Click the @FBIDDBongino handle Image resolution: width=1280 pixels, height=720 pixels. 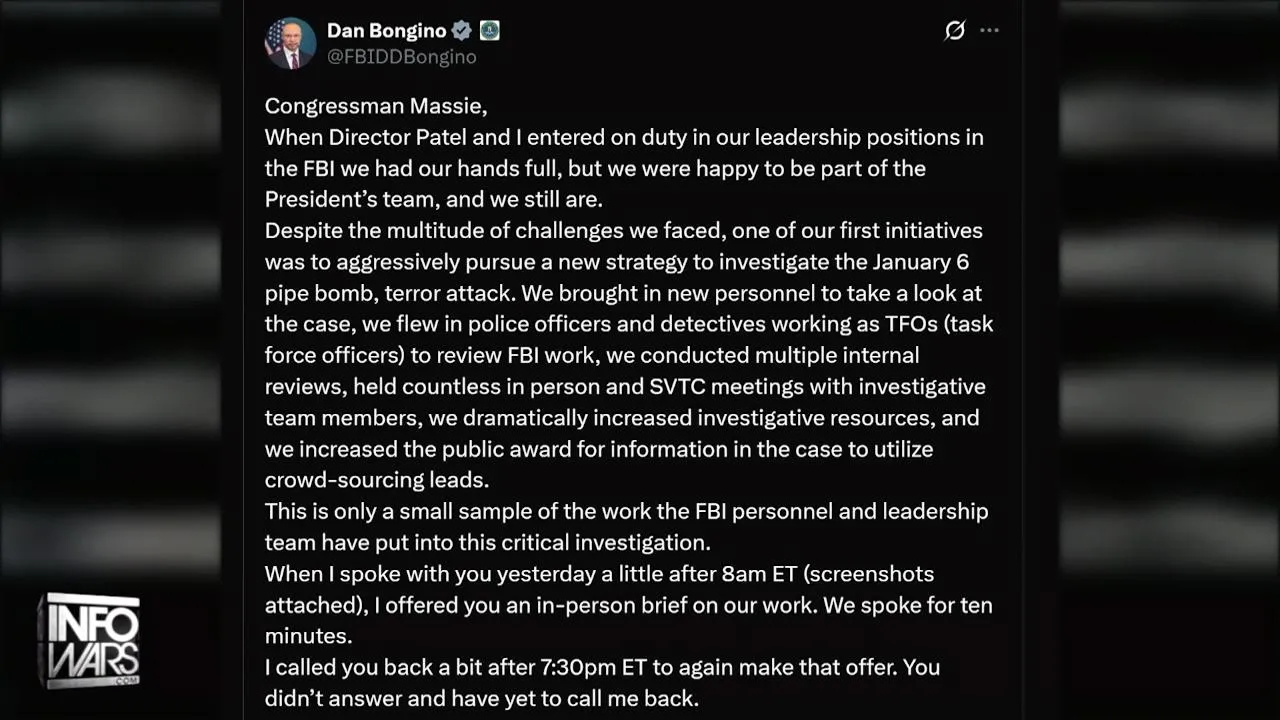[x=401, y=57]
